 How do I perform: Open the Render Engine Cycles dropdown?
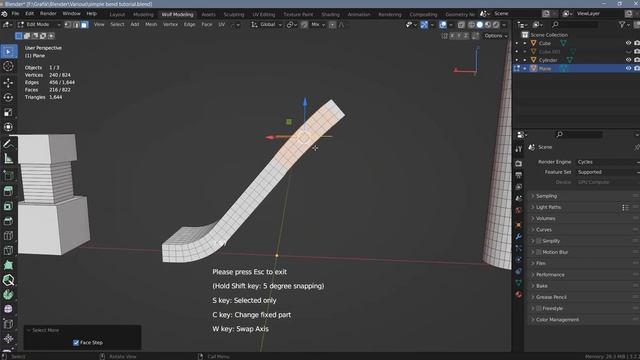(x=608, y=162)
